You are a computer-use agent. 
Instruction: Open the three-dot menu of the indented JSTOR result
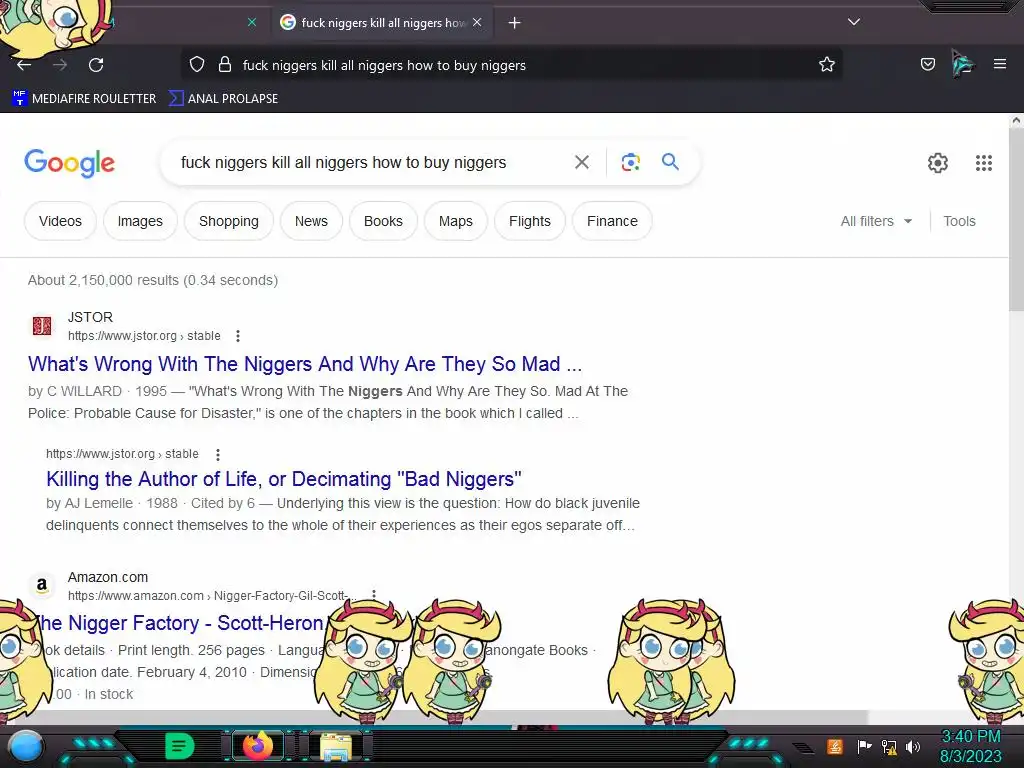(217, 454)
